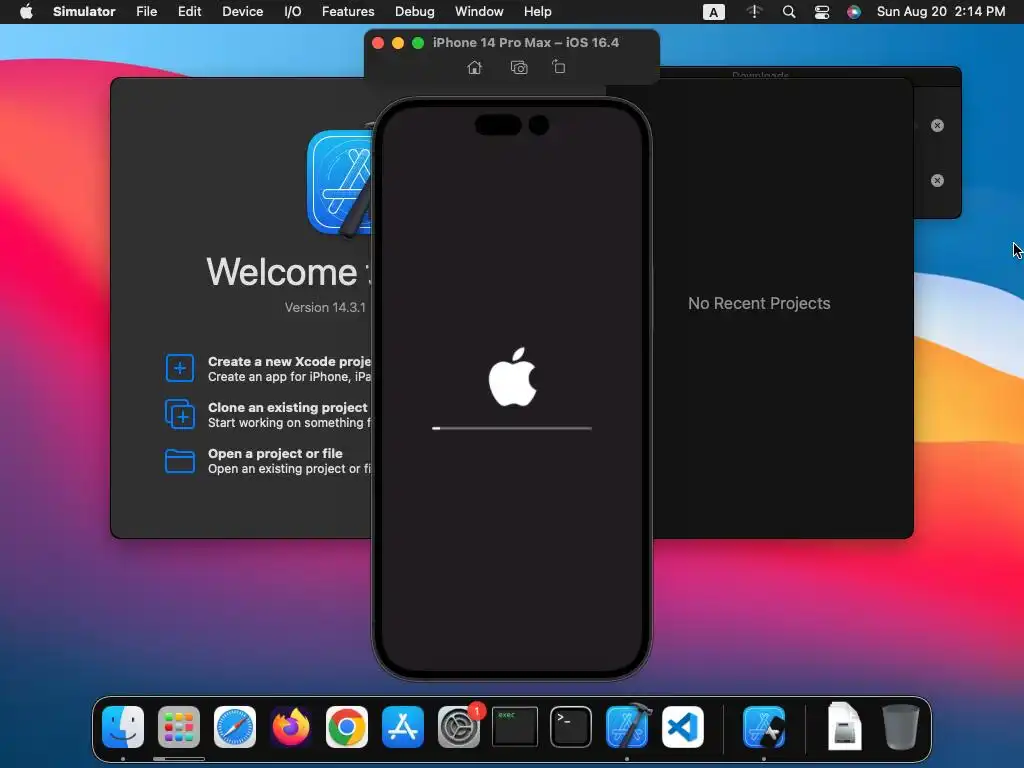Open the Simulator application menu

(x=84, y=12)
